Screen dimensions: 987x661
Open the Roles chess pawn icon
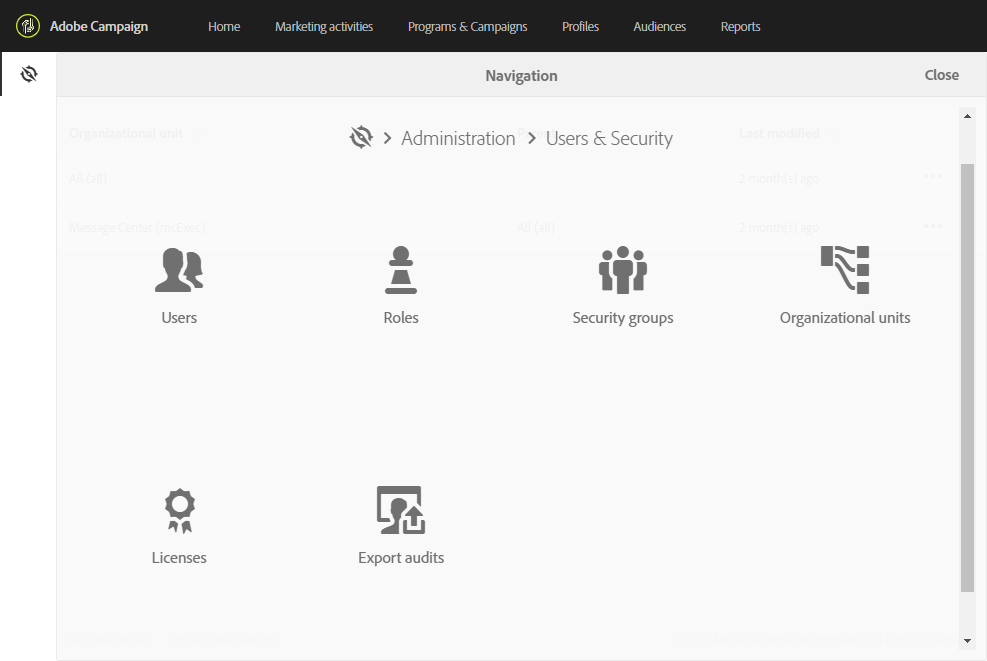[x=401, y=270]
